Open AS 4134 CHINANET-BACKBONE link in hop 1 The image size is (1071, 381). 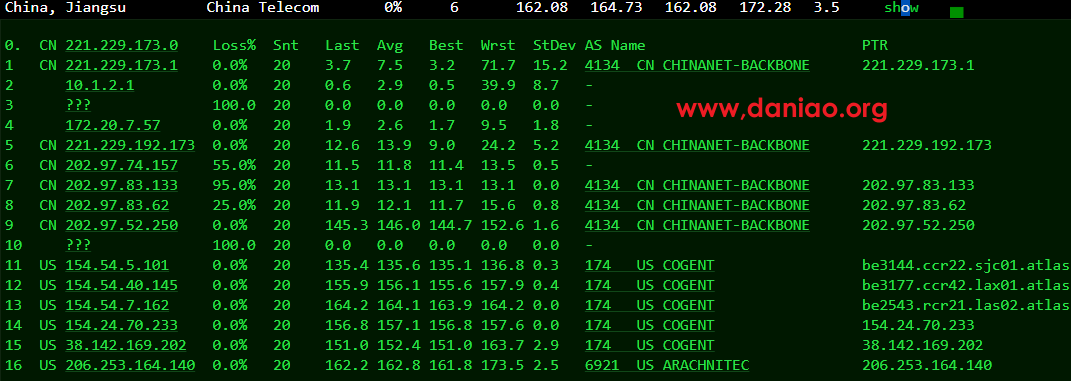tap(697, 66)
